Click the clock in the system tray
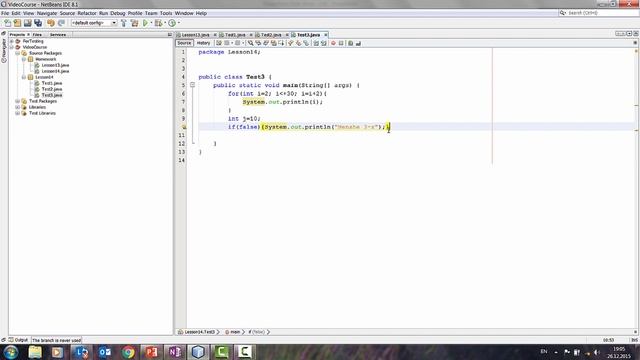Screen dimensions: 640x360 (x=619, y=352)
